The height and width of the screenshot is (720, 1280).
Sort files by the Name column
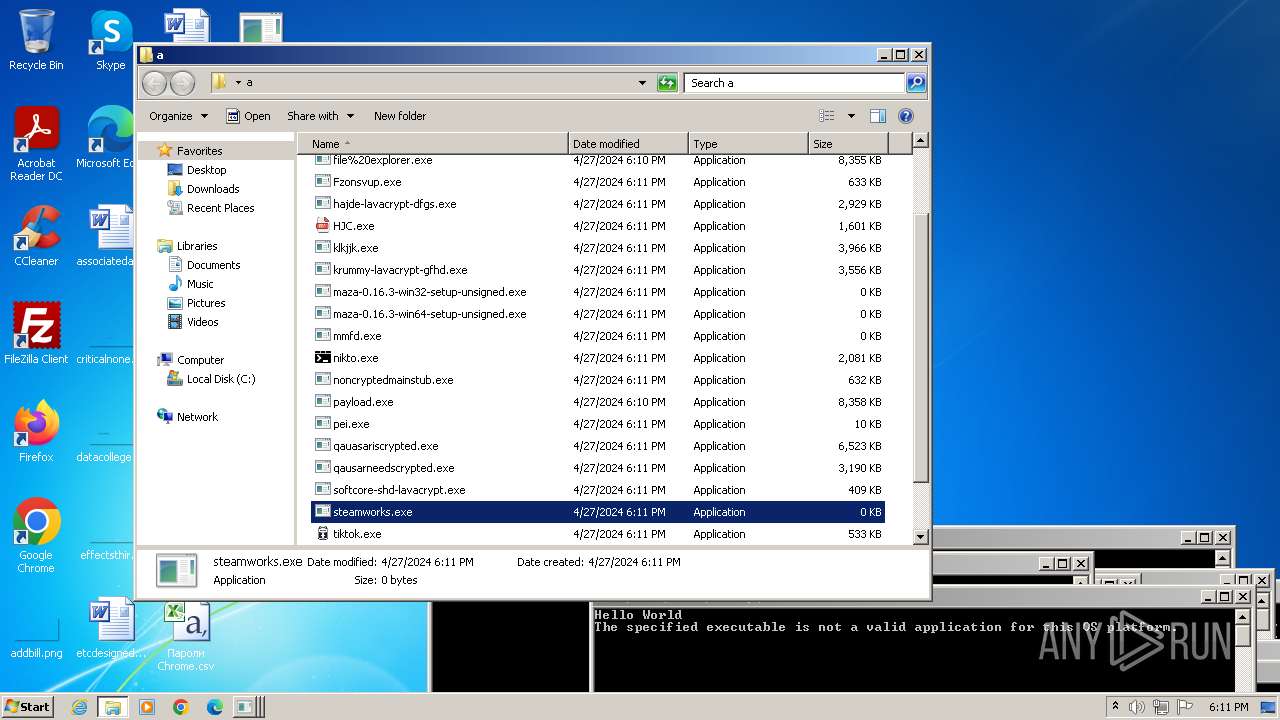coord(432,144)
